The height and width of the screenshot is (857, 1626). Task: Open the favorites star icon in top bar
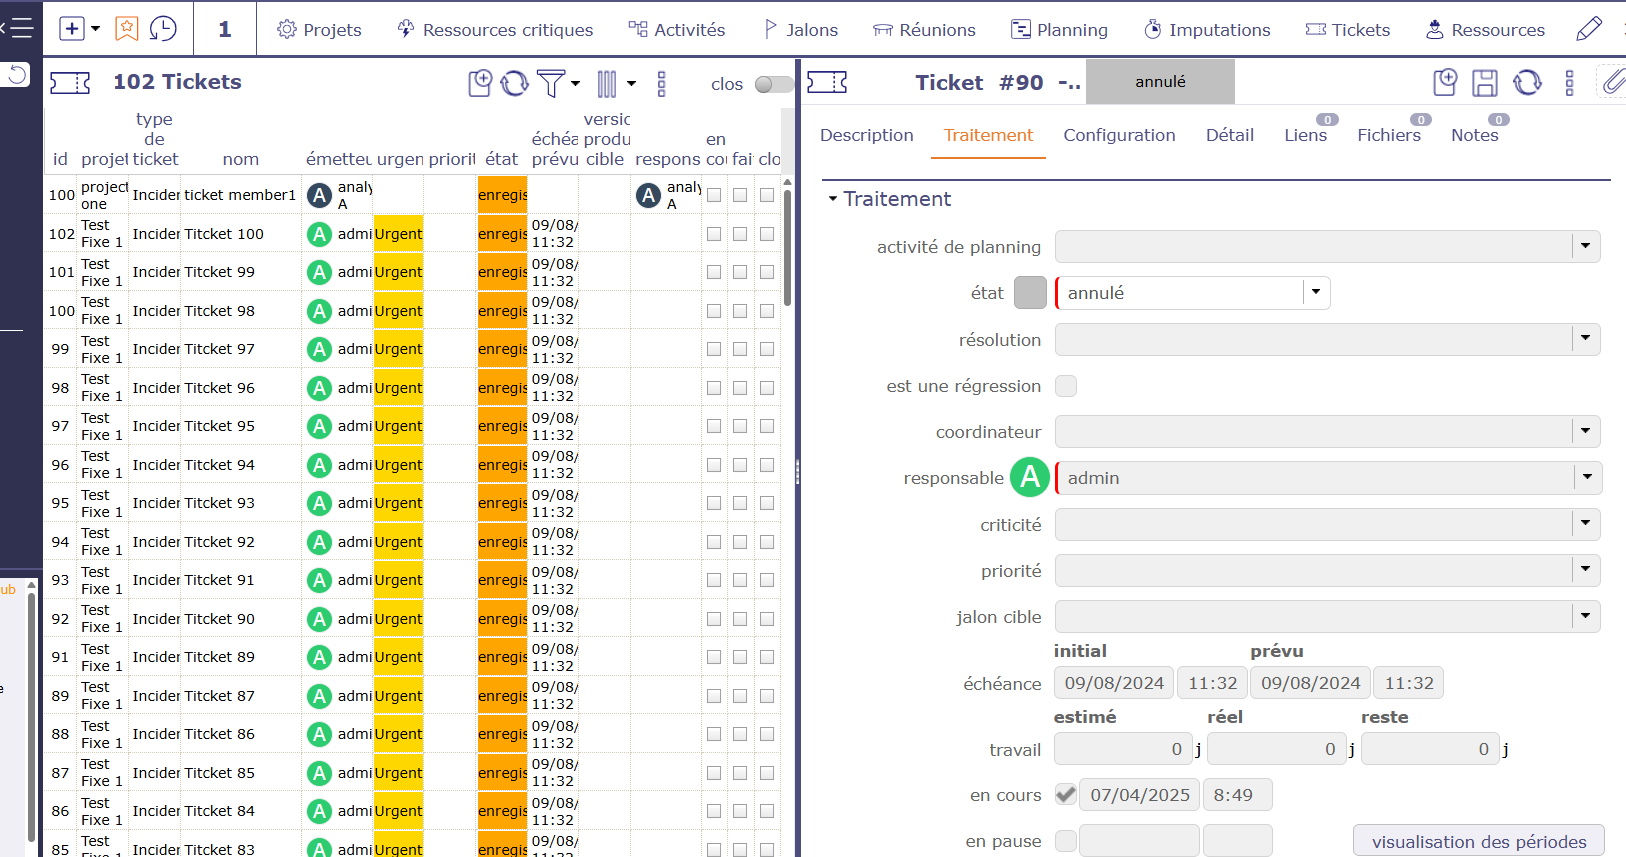(x=127, y=29)
